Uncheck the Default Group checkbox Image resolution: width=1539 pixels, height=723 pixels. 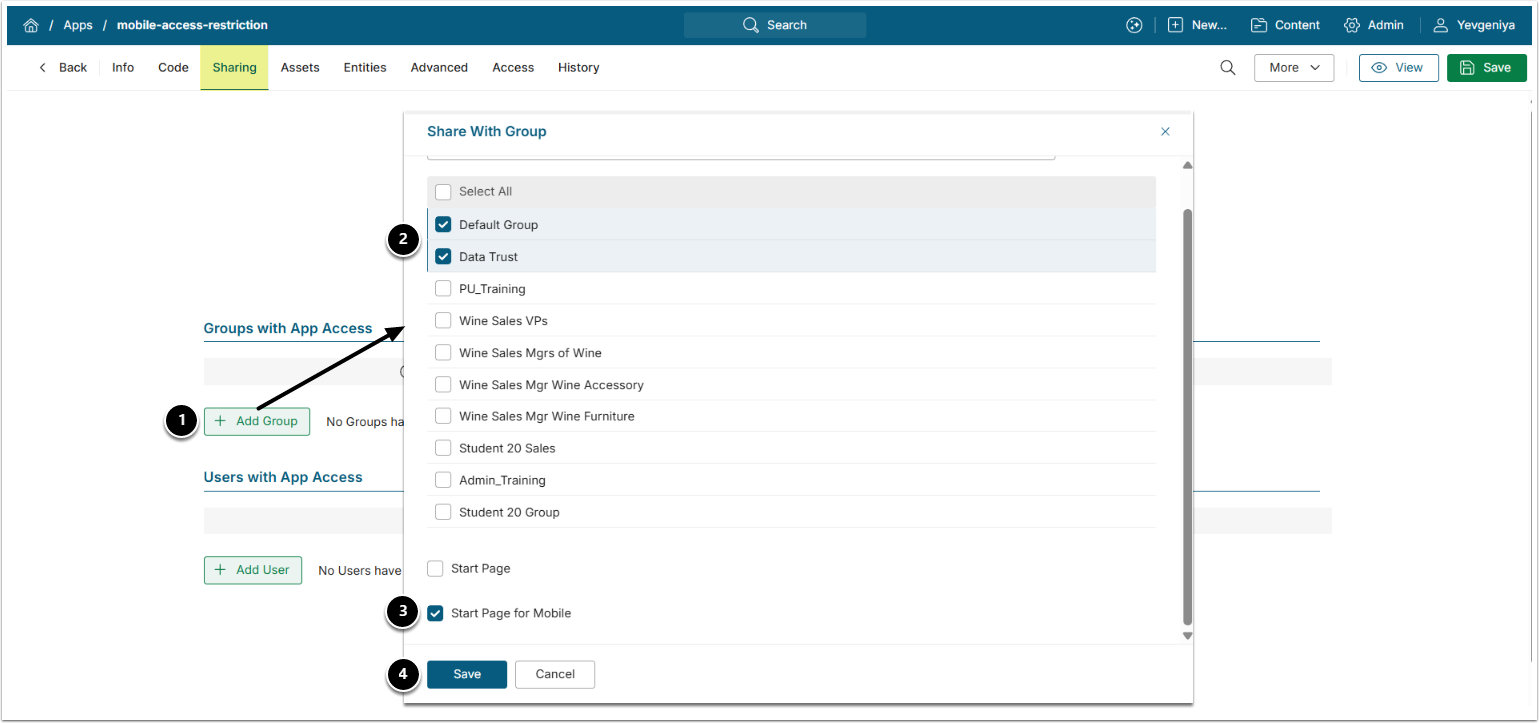point(443,225)
